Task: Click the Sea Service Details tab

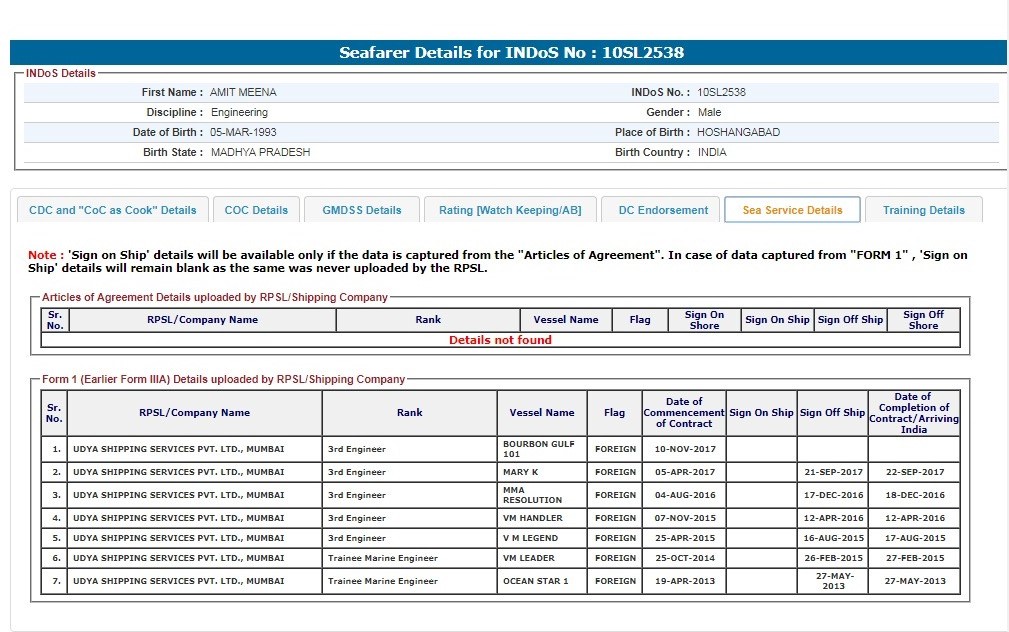Action: point(792,210)
